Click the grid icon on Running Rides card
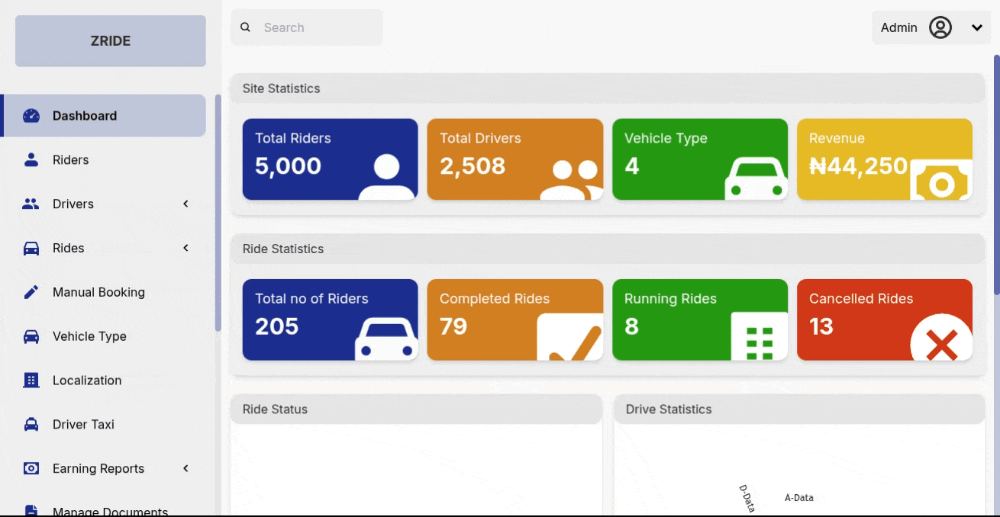Screen dimensions: 1000x517 coord(760,337)
